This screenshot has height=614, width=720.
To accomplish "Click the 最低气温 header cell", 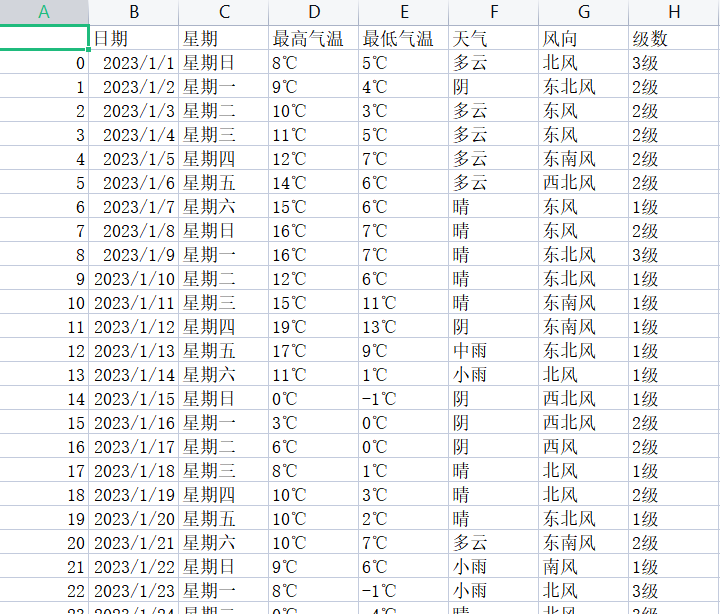I will pyautogui.click(x=404, y=39).
